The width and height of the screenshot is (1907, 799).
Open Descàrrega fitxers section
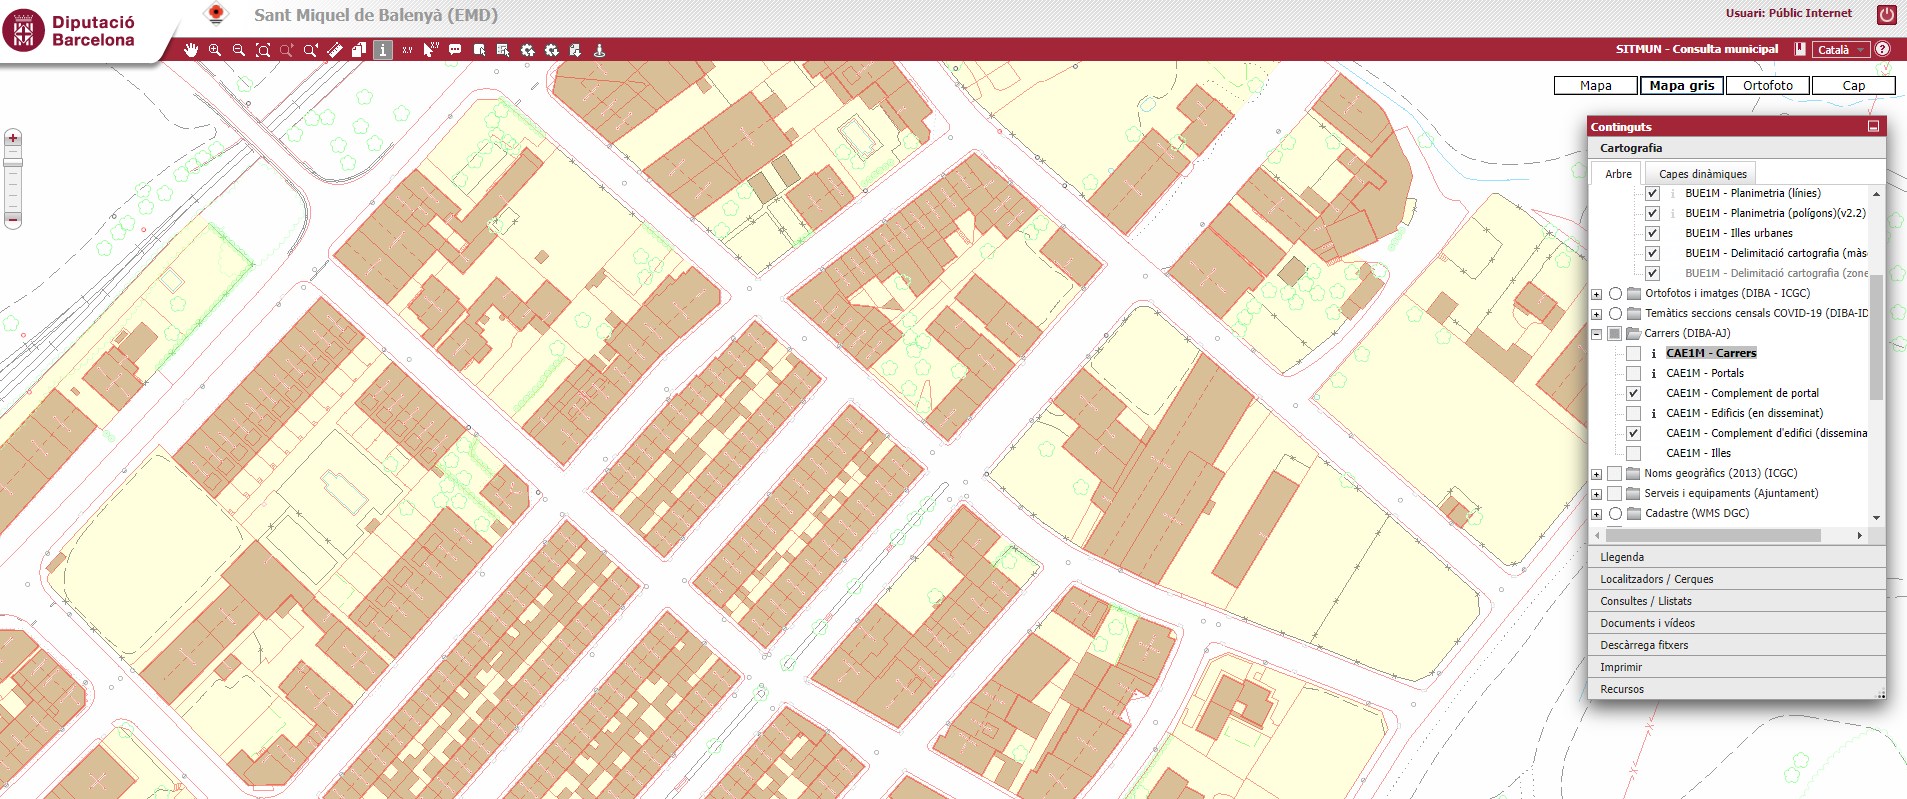[x=1736, y=645]
